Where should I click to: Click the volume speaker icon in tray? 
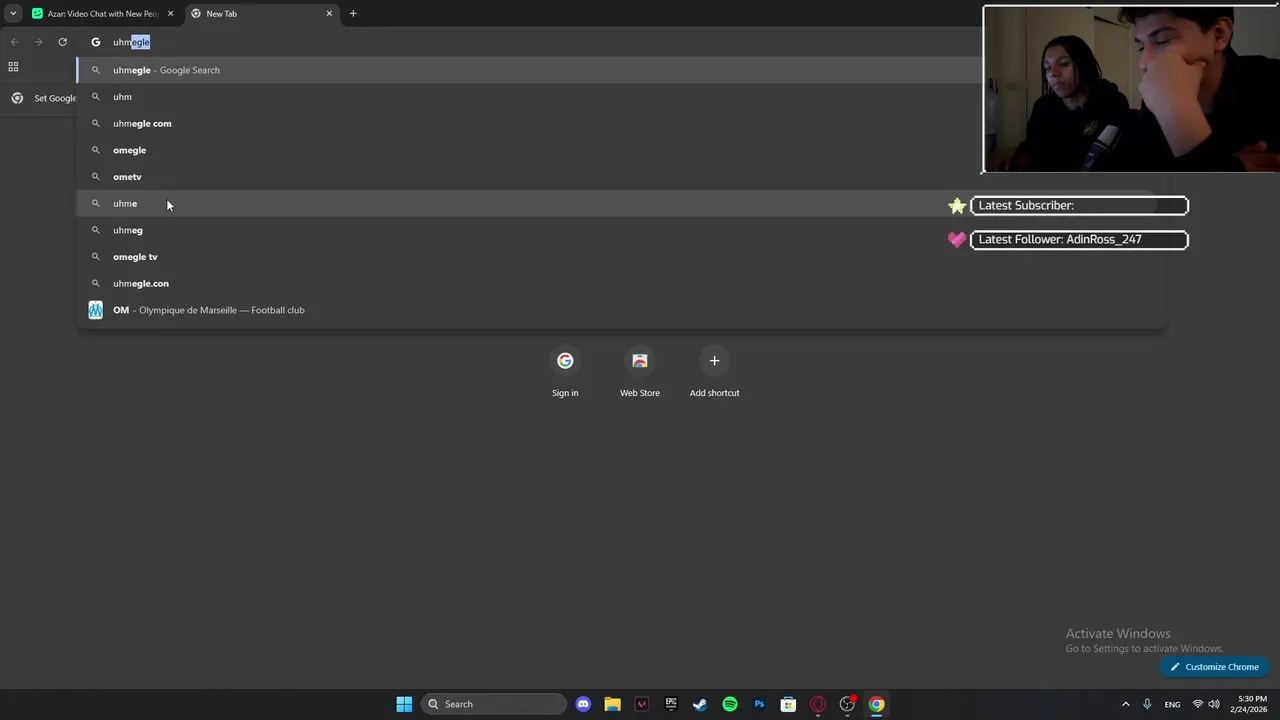[1214, 704]
